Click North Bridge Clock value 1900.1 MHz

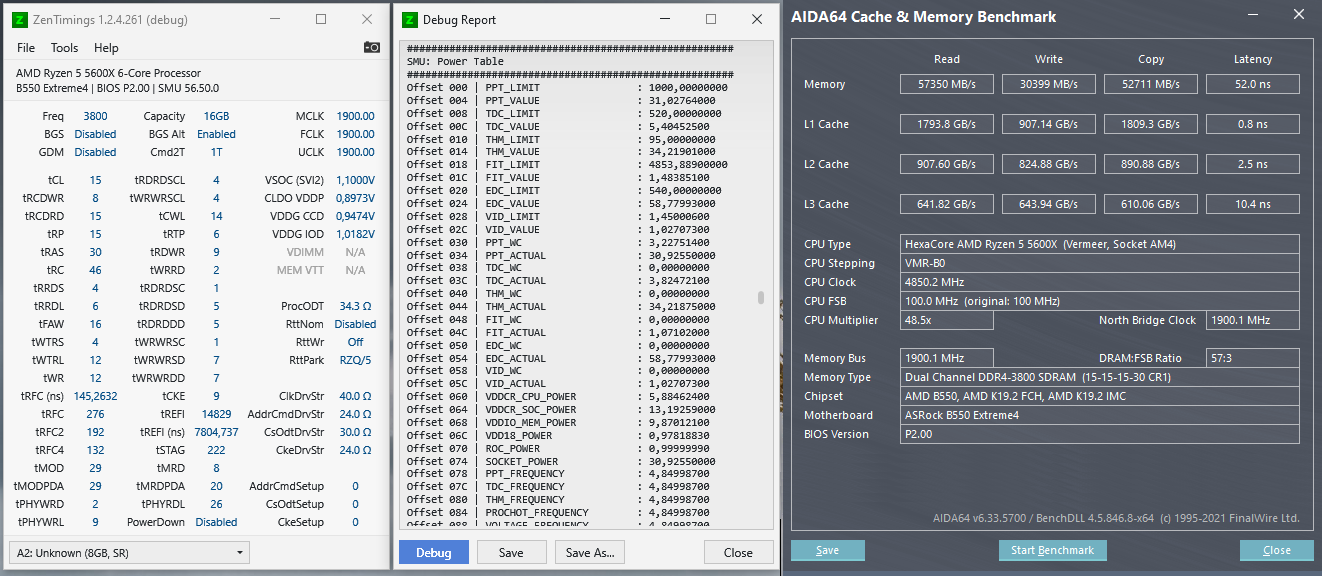(1252, 320)
